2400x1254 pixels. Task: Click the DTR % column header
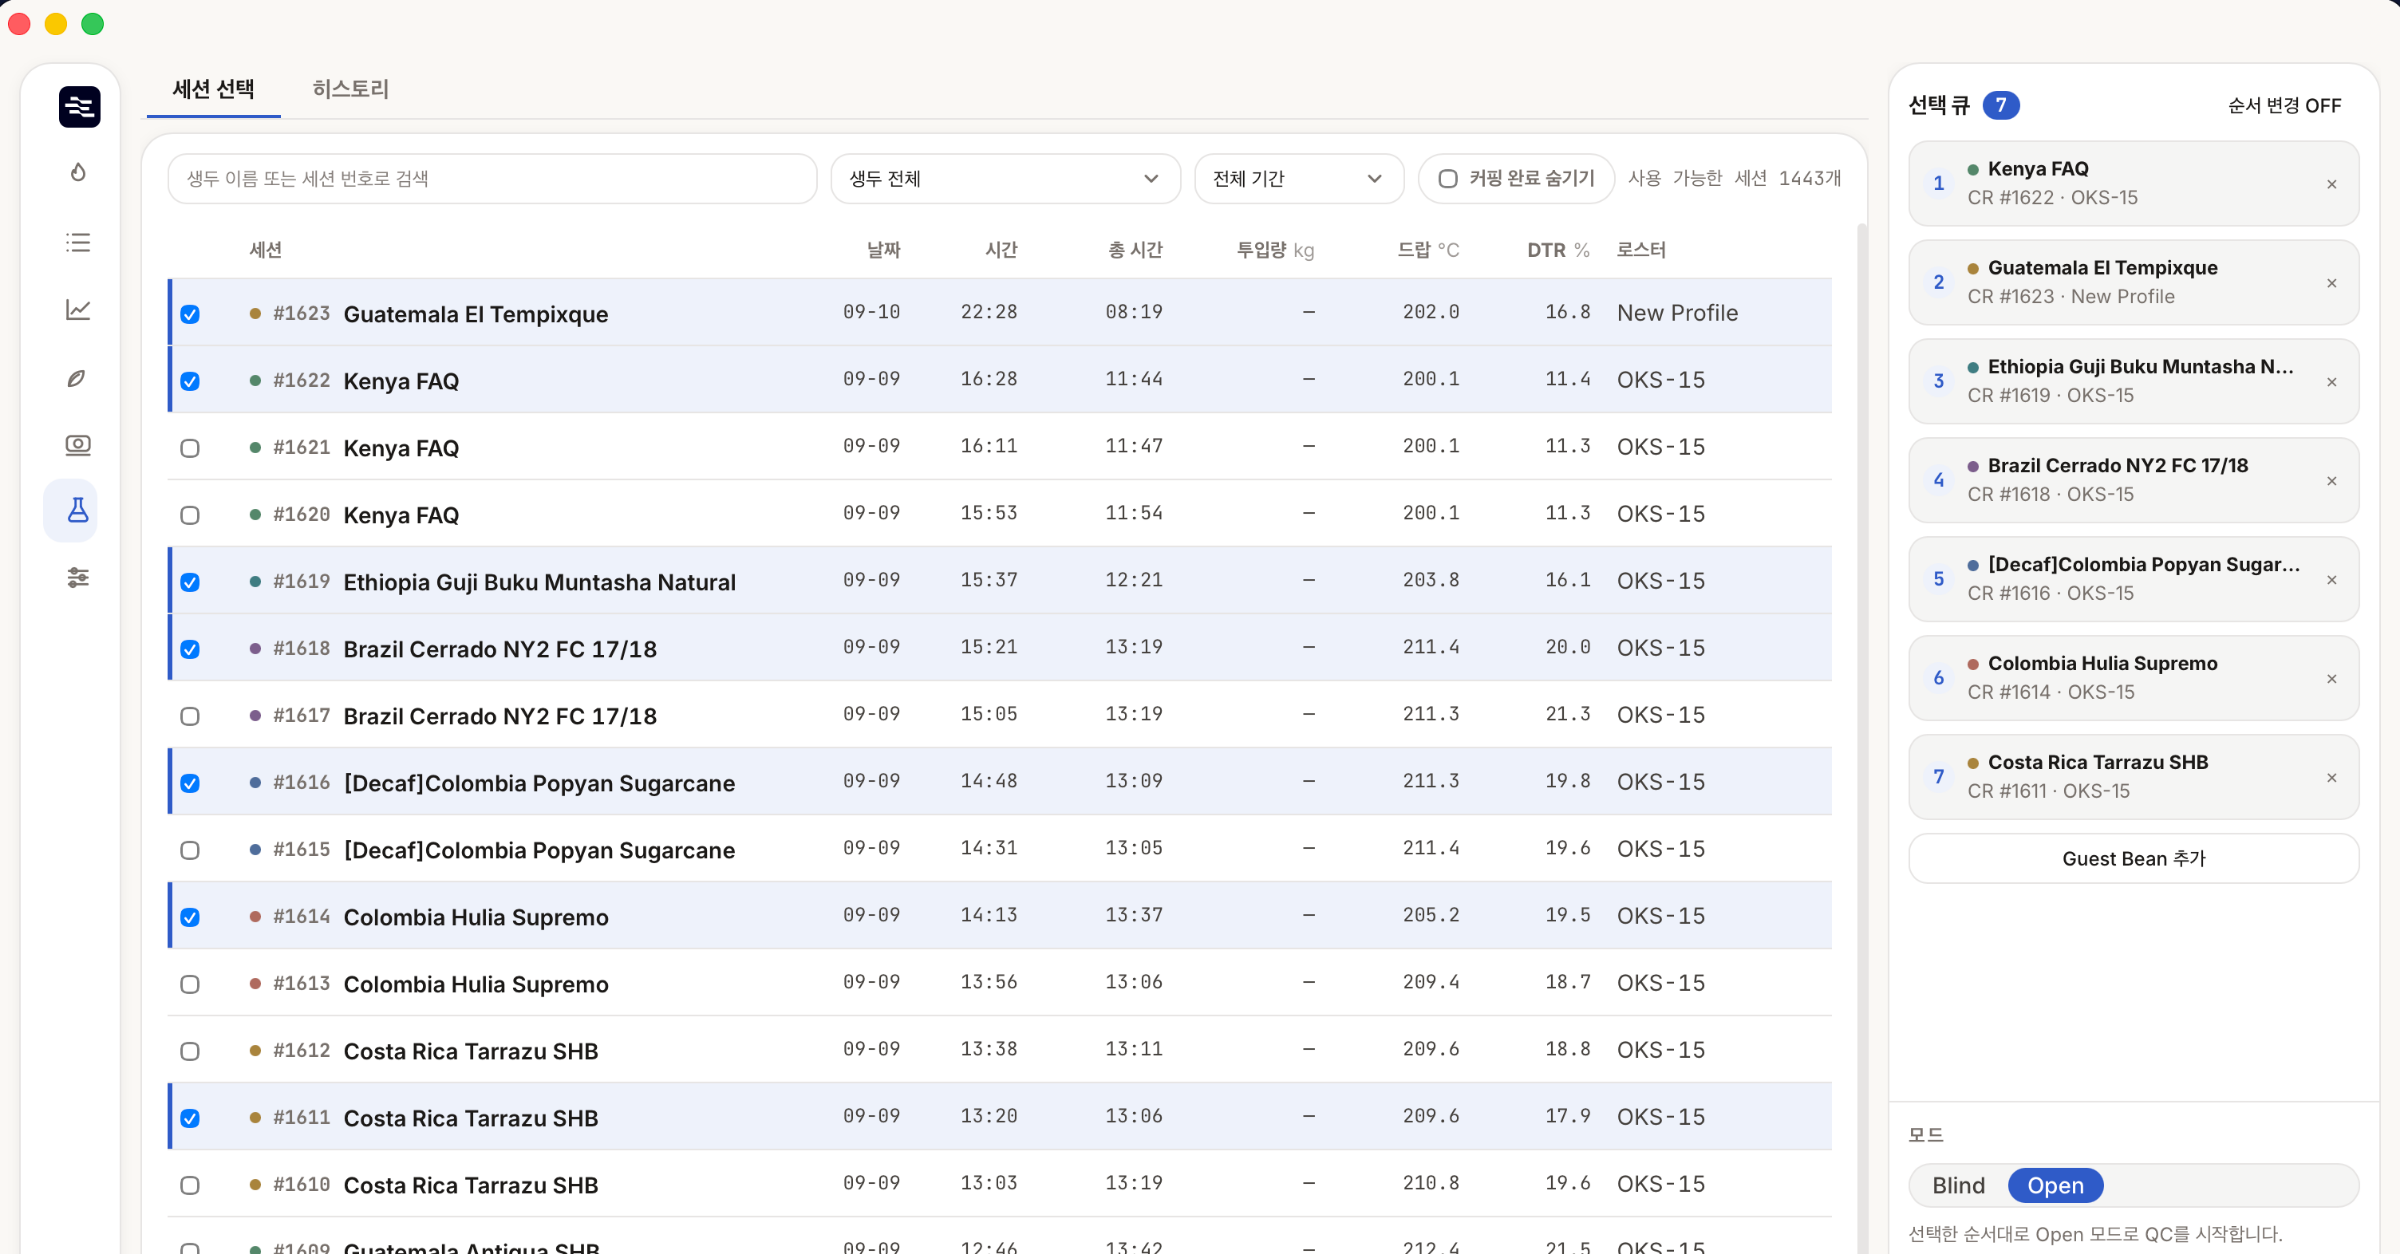(x=1558, y=250)
